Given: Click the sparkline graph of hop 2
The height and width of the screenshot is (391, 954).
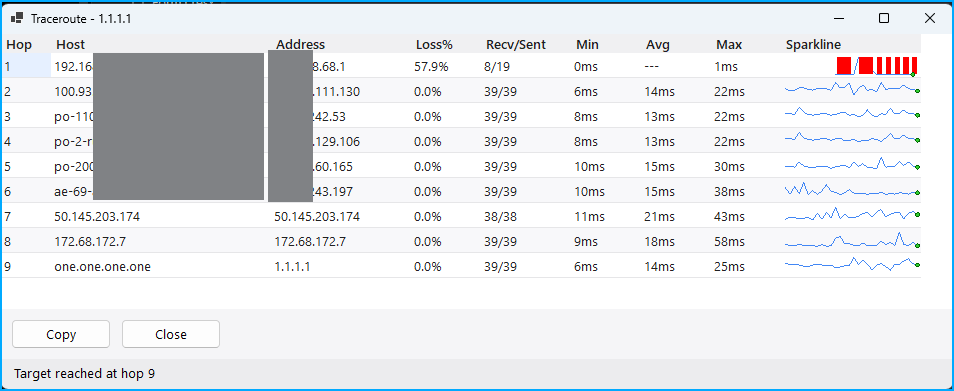Looking at the screenshot, I should tap(852, 89).
